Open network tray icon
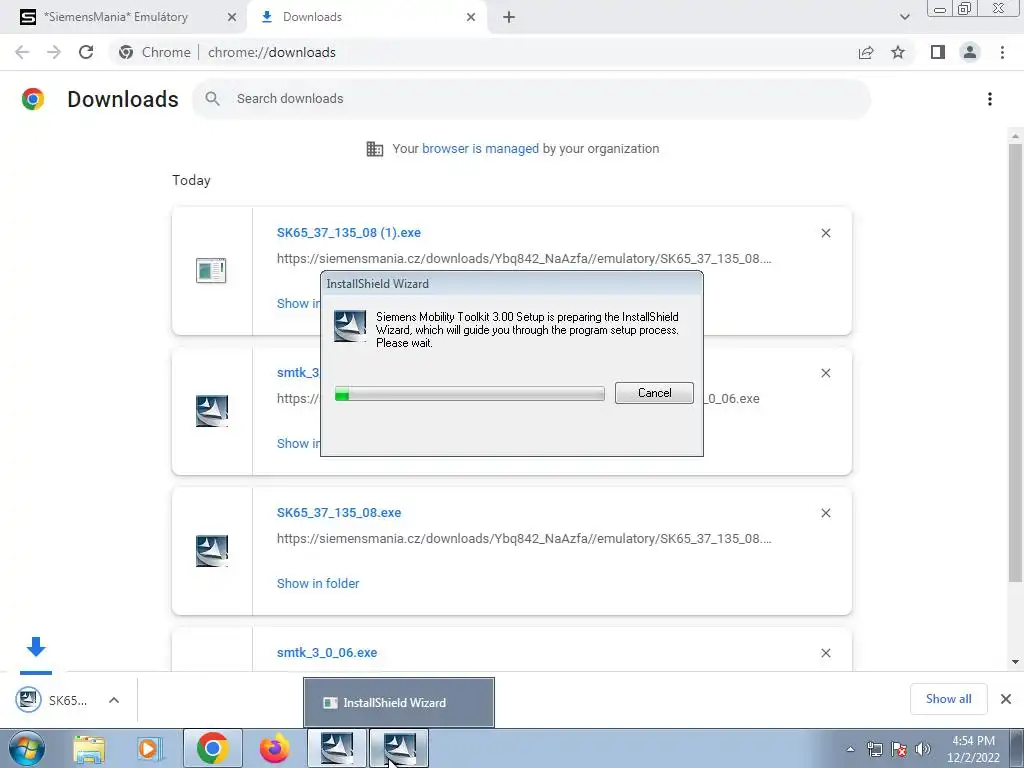Screen dimensions: 1024x768 [874, 749]
